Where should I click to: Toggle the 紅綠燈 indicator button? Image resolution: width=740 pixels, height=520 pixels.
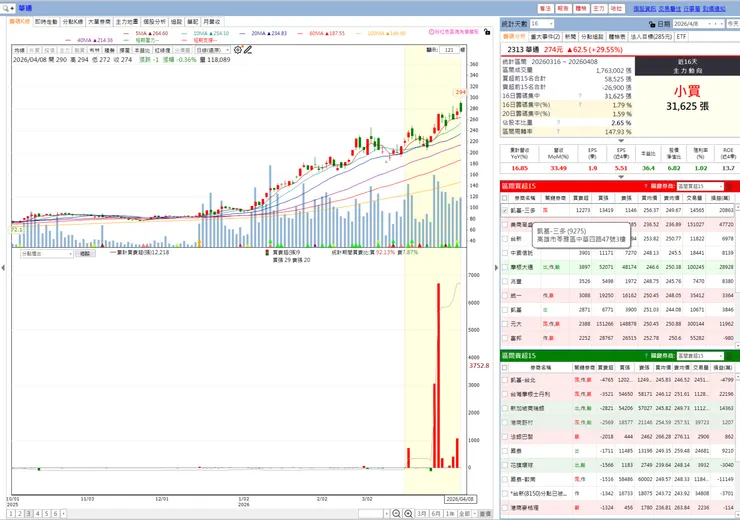pyautogui.click(x=162, y=50)
